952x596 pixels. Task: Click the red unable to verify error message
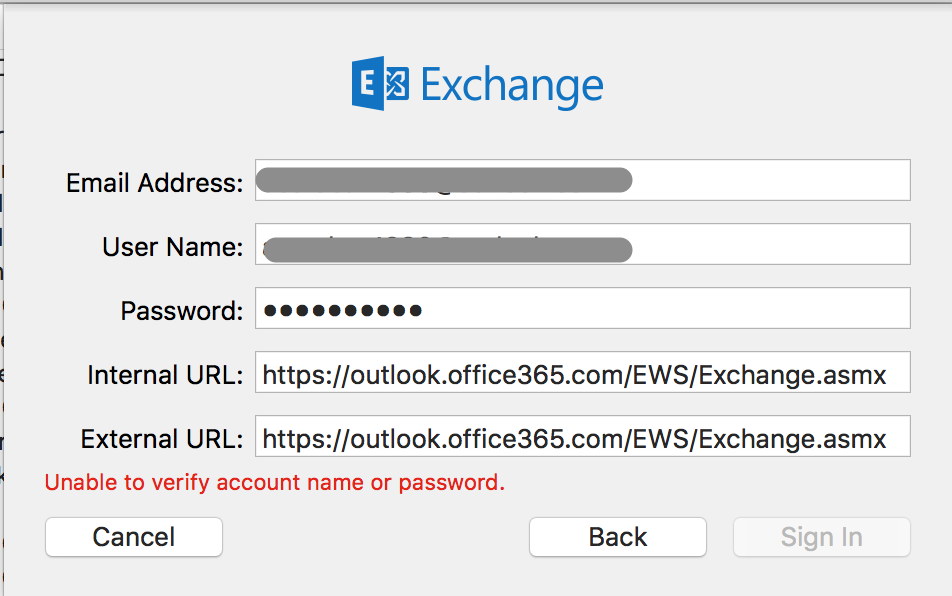coord(275,483)
